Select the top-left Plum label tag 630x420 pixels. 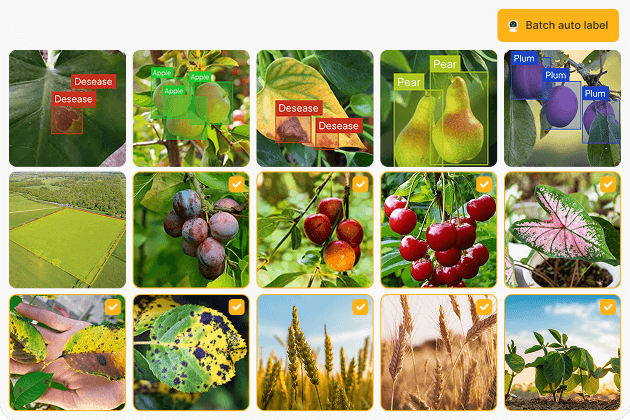pyautogui.click(x=524, y=59)
